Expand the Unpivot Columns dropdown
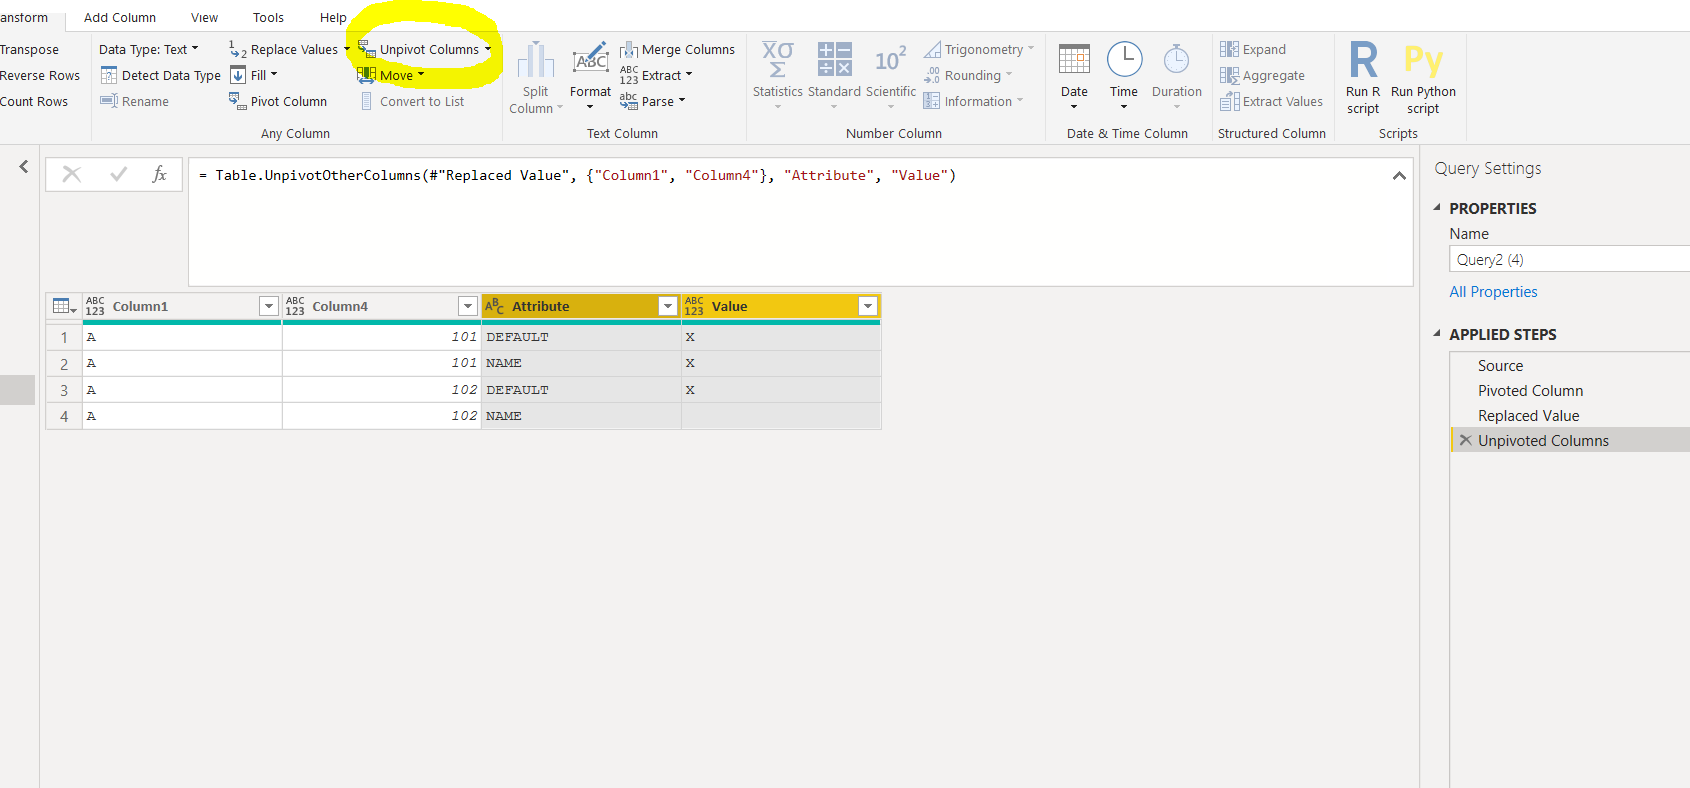The height and width of the screenshot is (788, 1690). (x=488, y=49)
